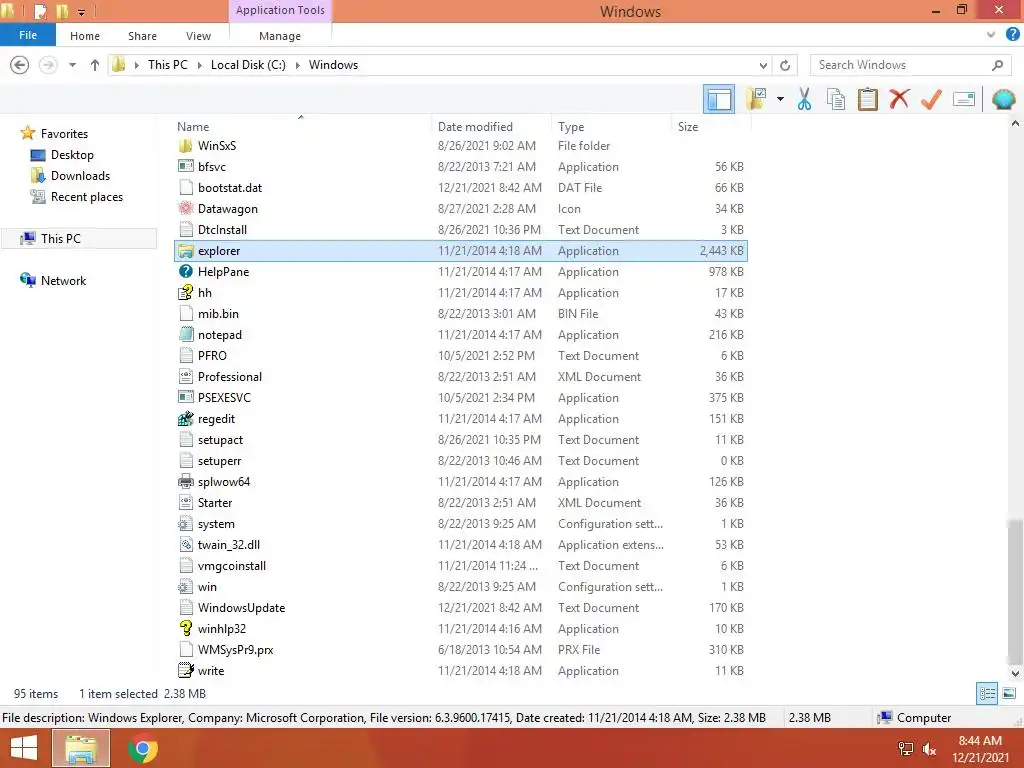The image size is (1024, 768).
Task: Select the Datawagon icon file
Action: pyautogui.click(x=186, y=208)
